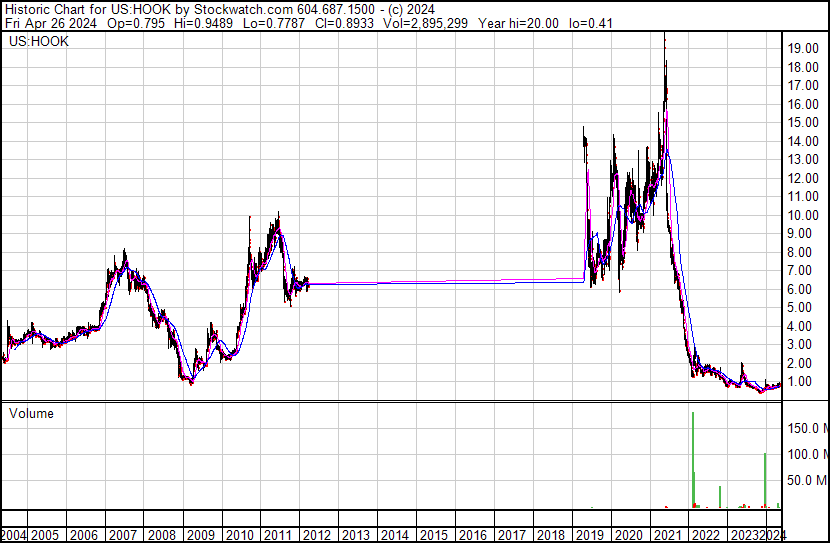830x543 pixels.
Task: Click the 2009 price low near 1.00
Action: click(190, 382)
